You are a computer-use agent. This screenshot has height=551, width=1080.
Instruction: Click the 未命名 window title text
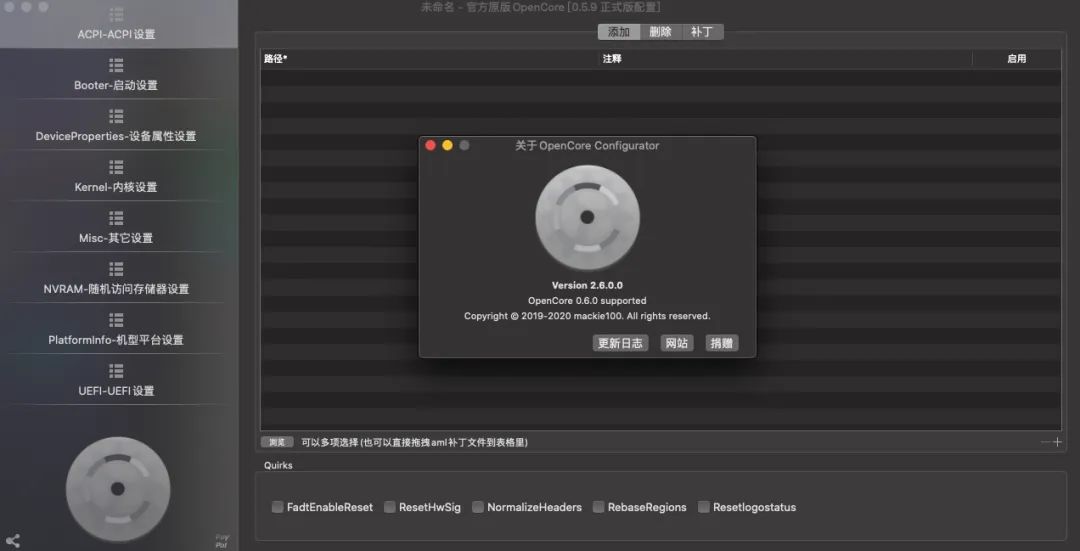[541, 7]
